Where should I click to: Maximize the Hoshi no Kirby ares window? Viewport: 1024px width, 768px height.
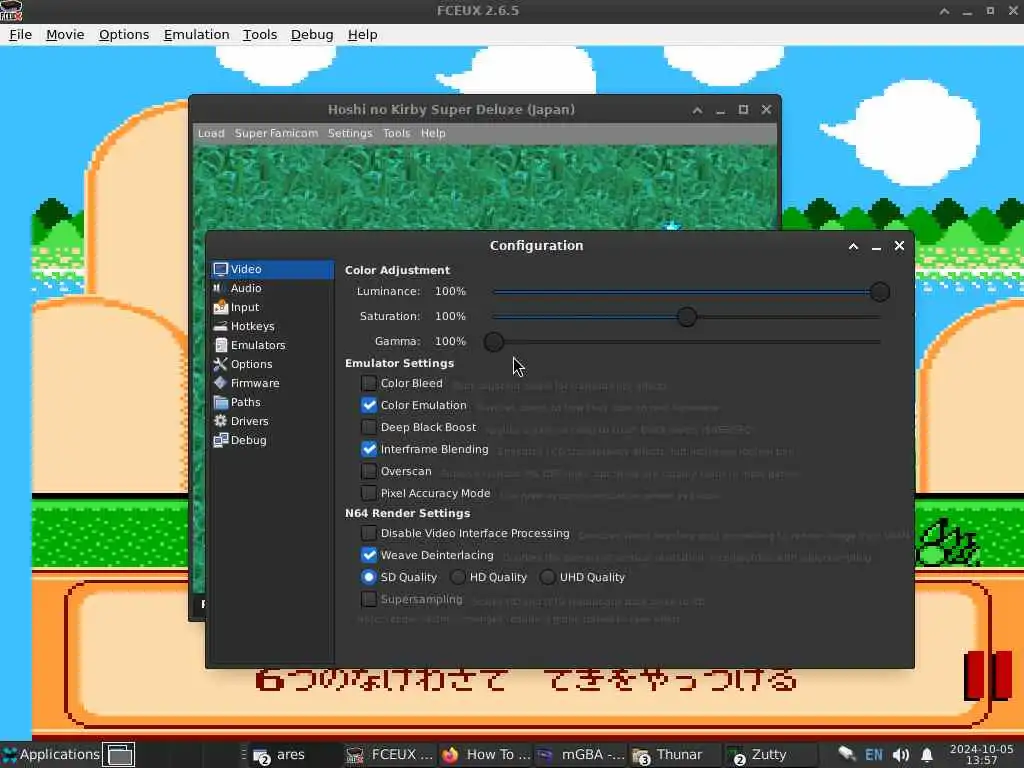(743, 110)
